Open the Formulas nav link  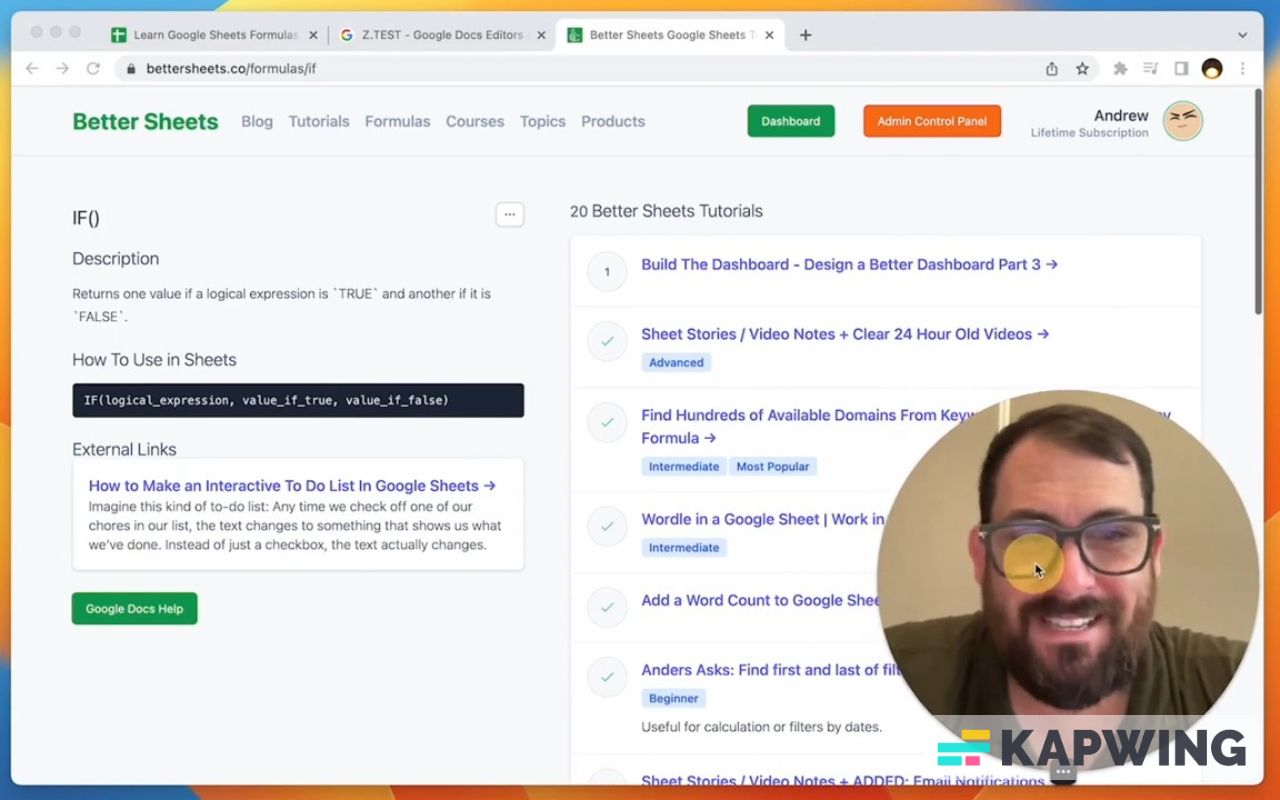[397, 121]
